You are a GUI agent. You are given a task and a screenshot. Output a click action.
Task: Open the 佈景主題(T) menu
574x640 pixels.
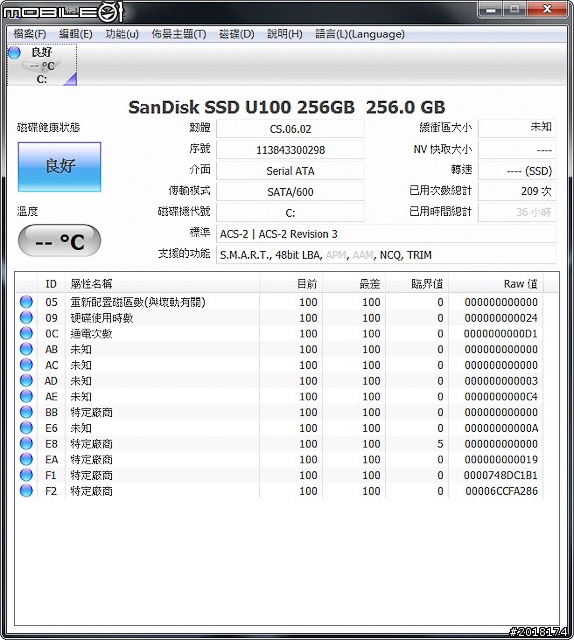[179, 34]
